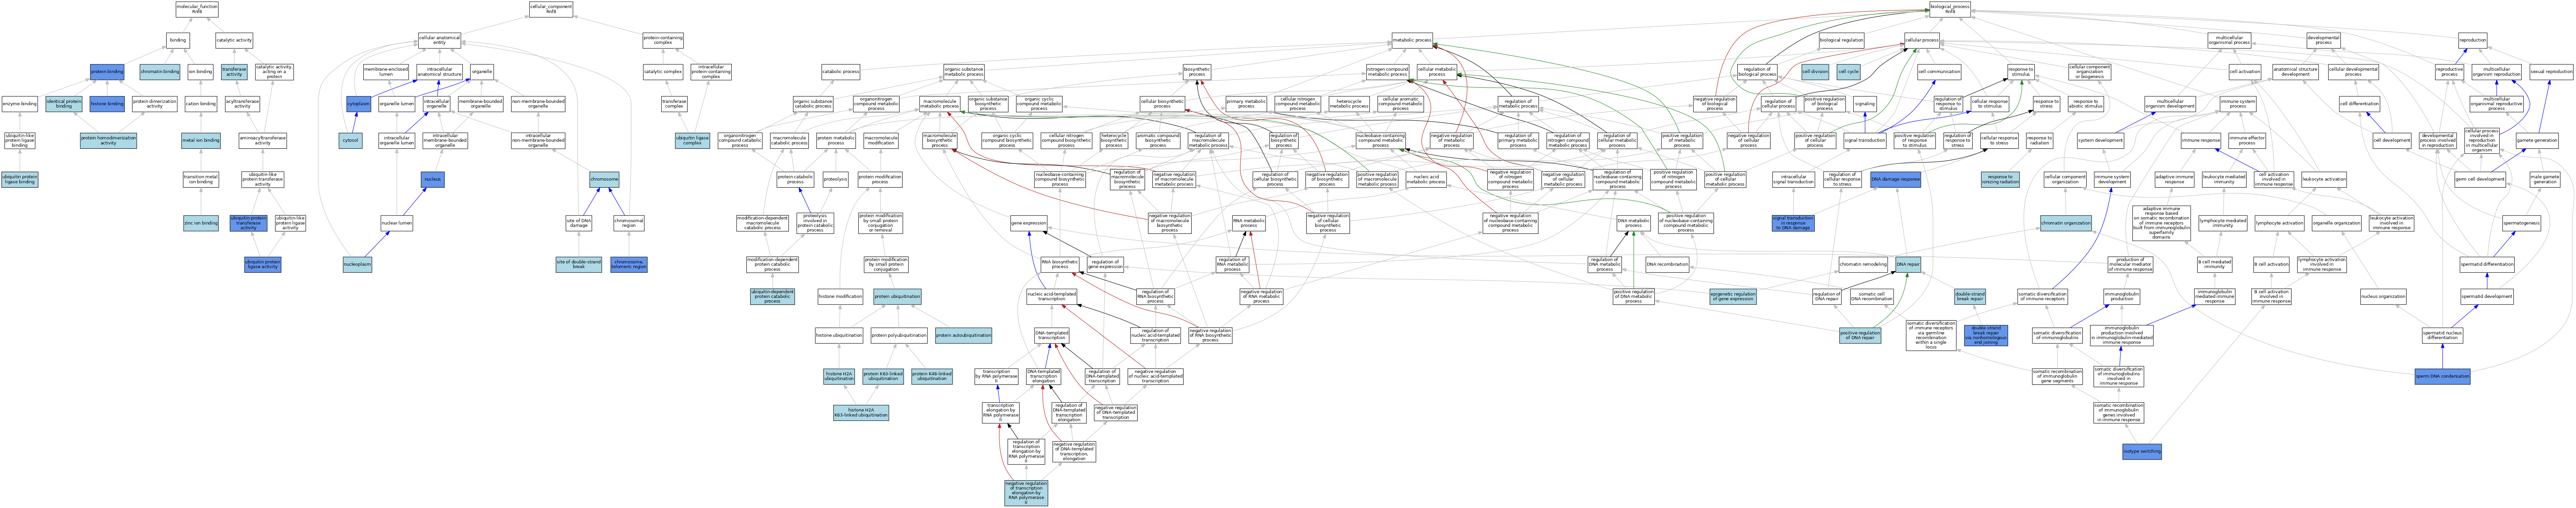This screenshot has height=508, width=2576.
Task: Select 'chromosome, telomeric region' node
Action: pos(629,265)
